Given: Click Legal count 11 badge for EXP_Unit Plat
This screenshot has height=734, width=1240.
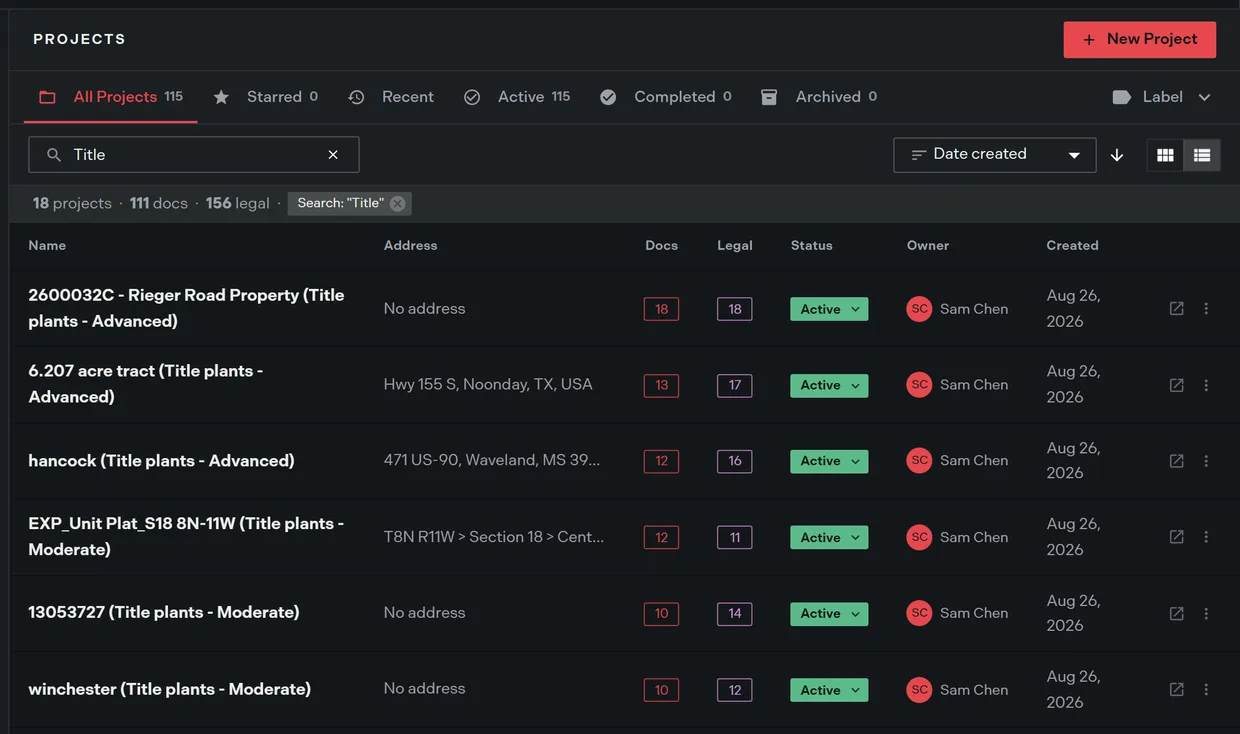Looking at the screenshot, I should 734,537.
